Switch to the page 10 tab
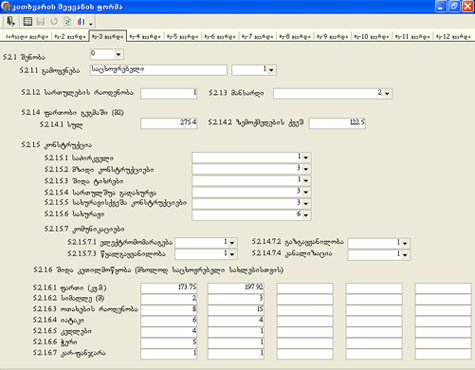475x370 pixels. coord(372,37)
